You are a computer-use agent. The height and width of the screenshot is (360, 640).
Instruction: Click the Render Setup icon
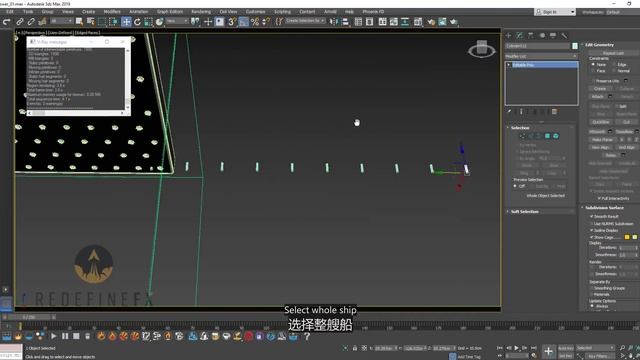point(431,22)
